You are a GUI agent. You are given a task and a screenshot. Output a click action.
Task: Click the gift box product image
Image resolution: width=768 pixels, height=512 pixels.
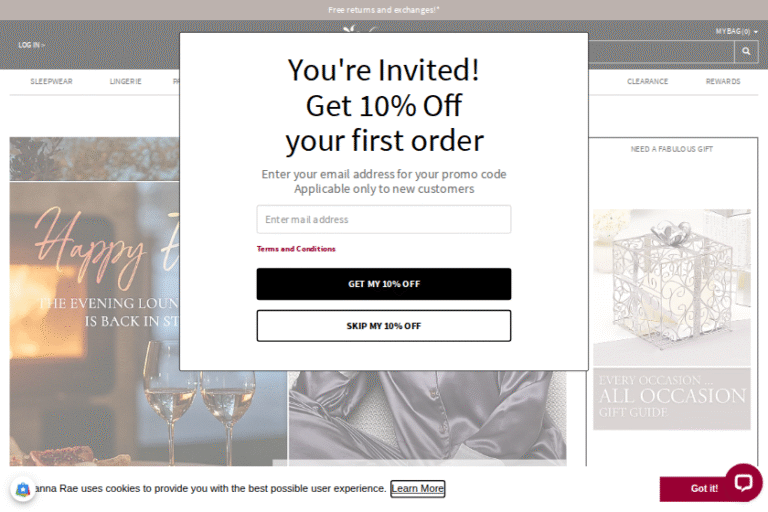[x=672, y=288]
